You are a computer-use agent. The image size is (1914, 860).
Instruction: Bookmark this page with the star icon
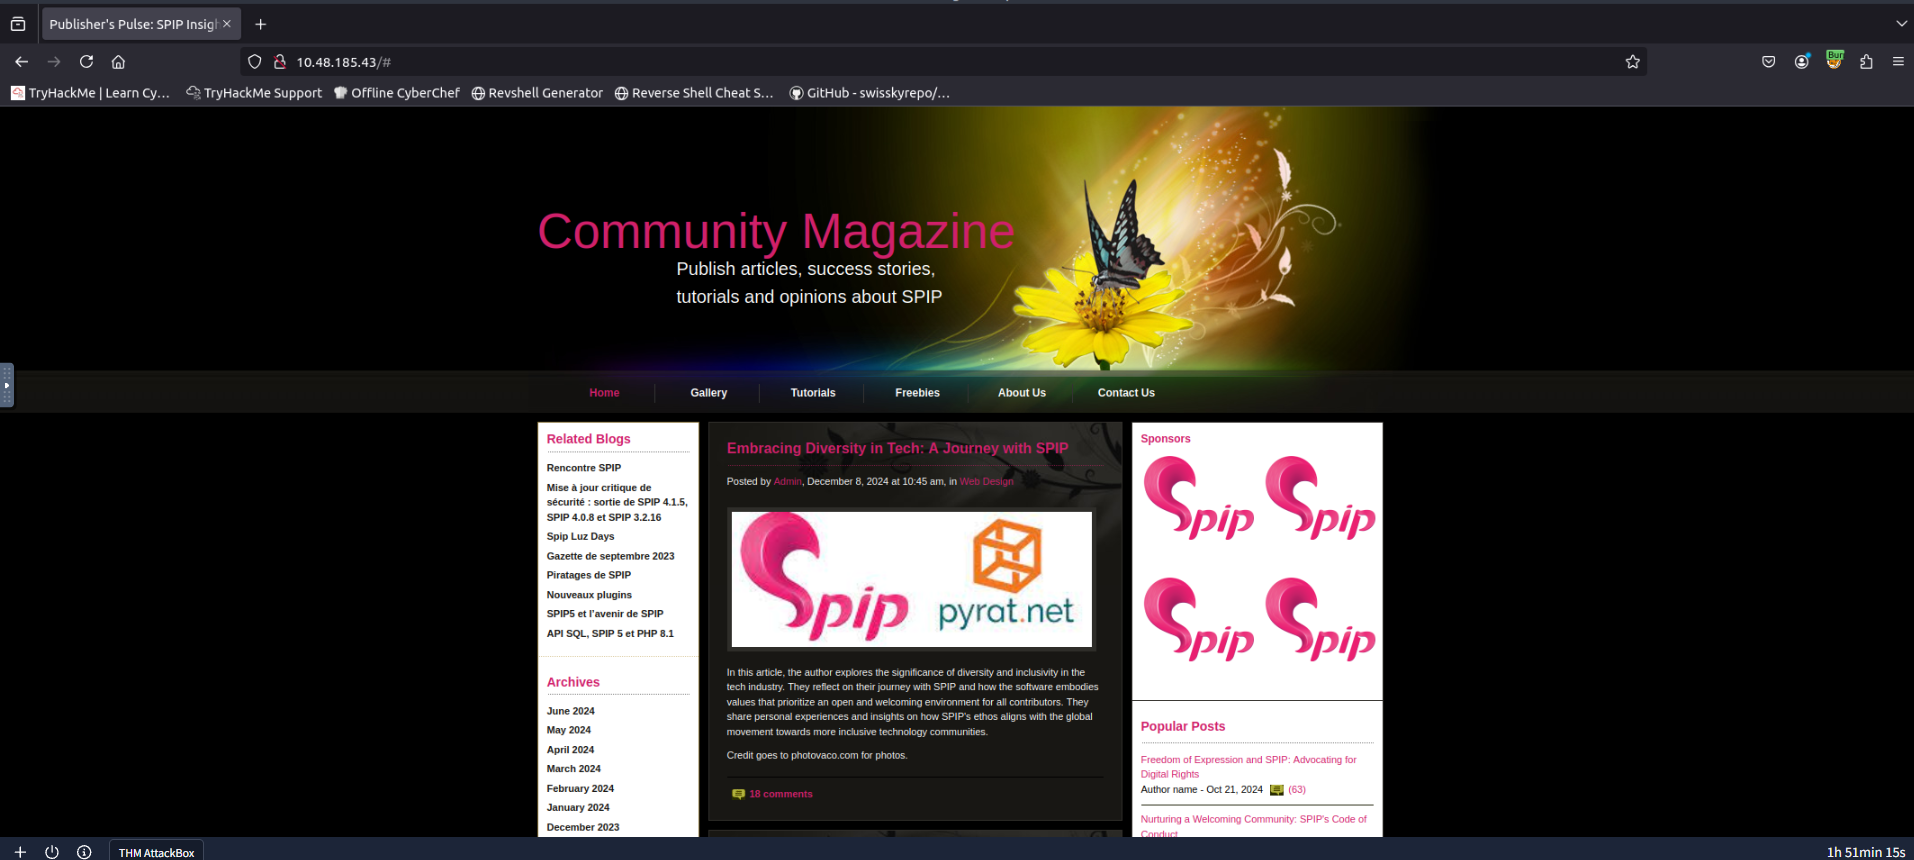click(1632, 62)
